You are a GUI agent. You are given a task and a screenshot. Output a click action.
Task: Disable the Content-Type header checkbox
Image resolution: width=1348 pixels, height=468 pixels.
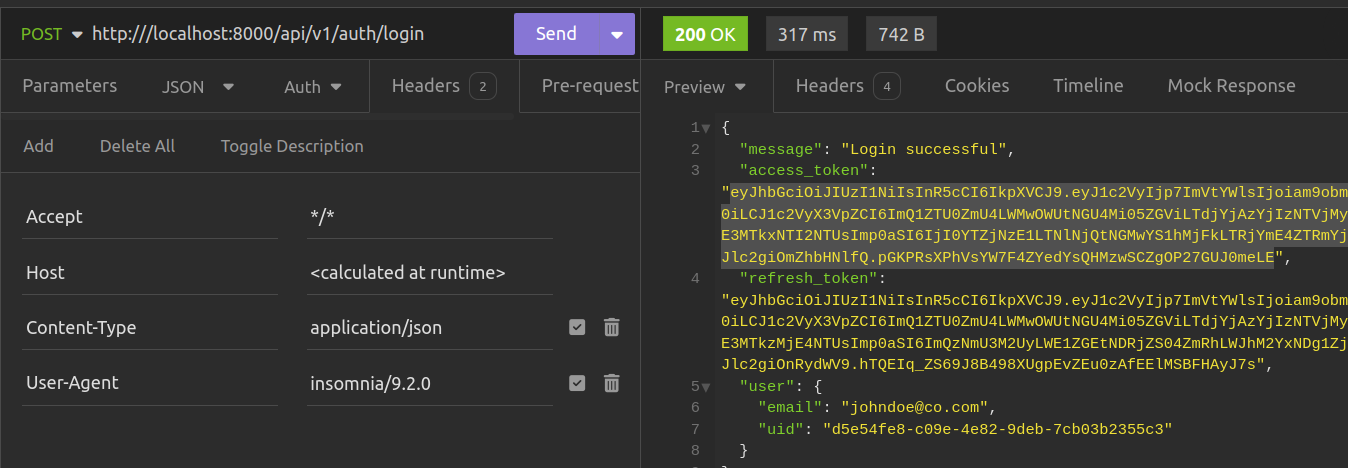tap(577, 327)
